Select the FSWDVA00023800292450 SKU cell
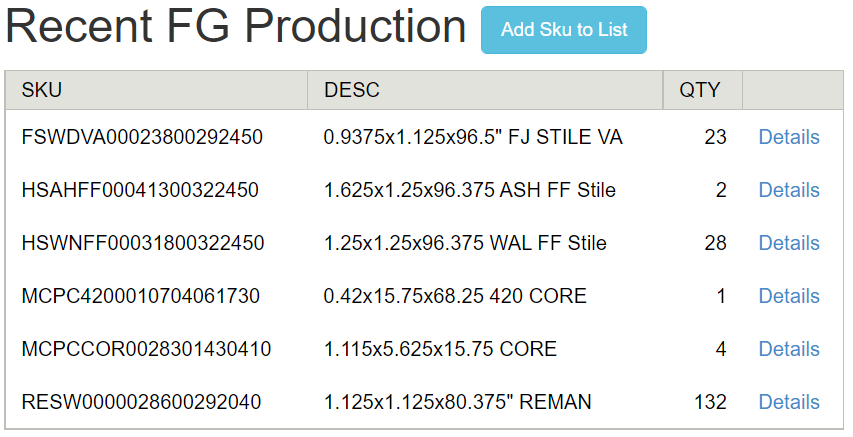The height and width of the screenshot is (437, 853). click(142, 137)
